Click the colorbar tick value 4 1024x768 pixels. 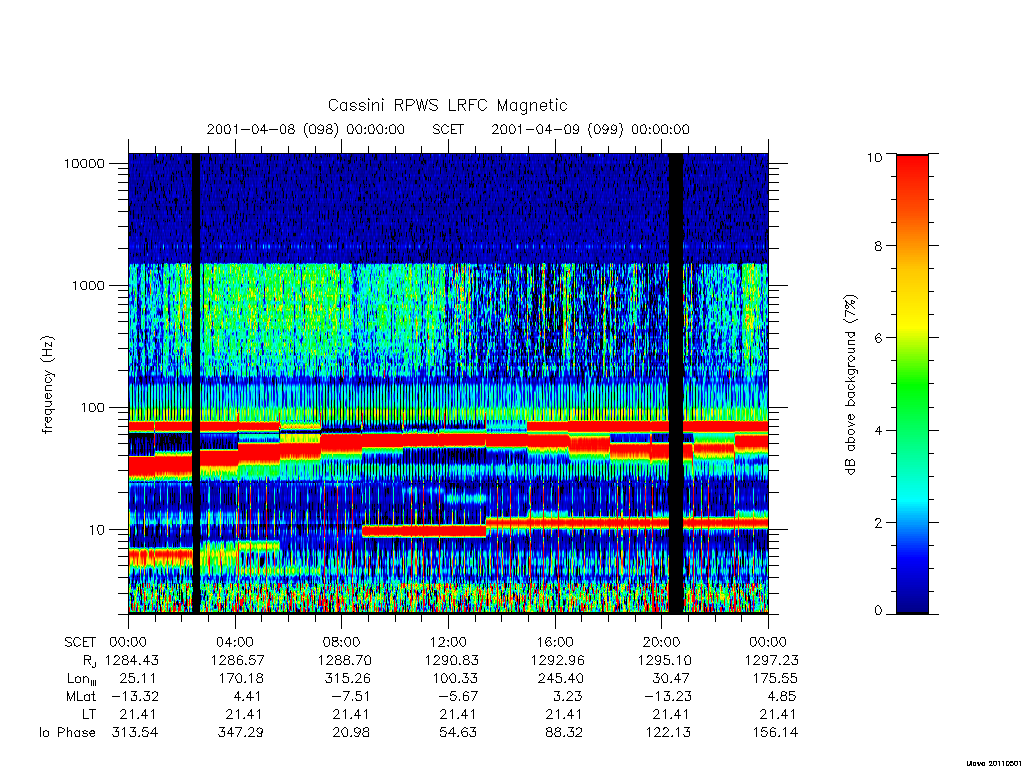click(x=878, y=431)
